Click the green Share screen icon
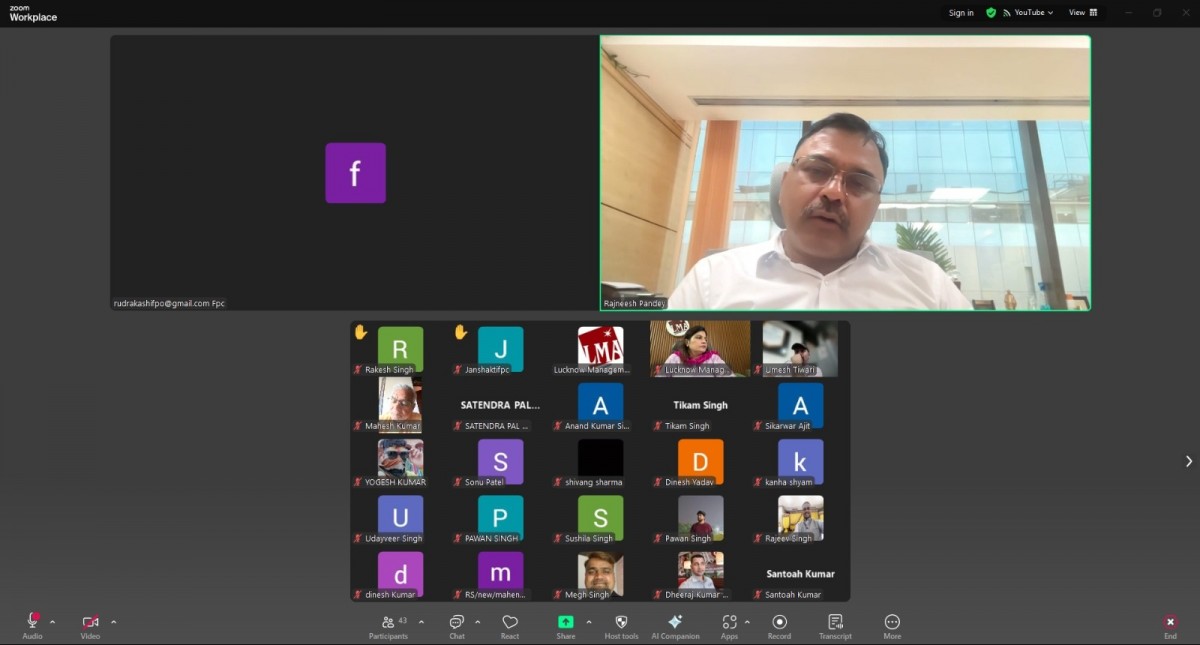1200x645 pixels. [566, 622]
